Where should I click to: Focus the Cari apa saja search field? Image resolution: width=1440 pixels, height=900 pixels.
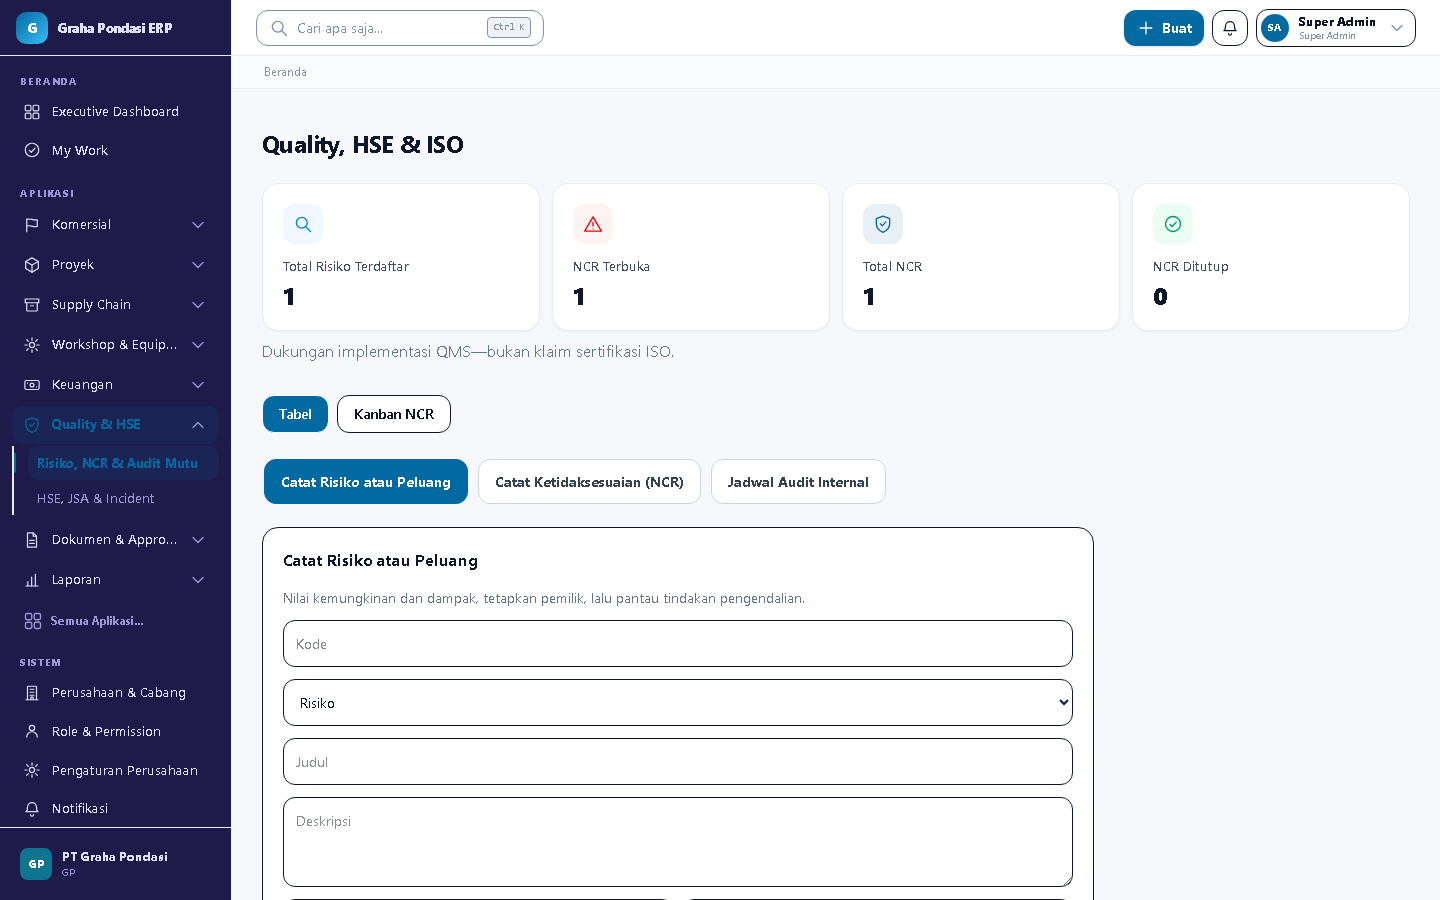[400, 28]
